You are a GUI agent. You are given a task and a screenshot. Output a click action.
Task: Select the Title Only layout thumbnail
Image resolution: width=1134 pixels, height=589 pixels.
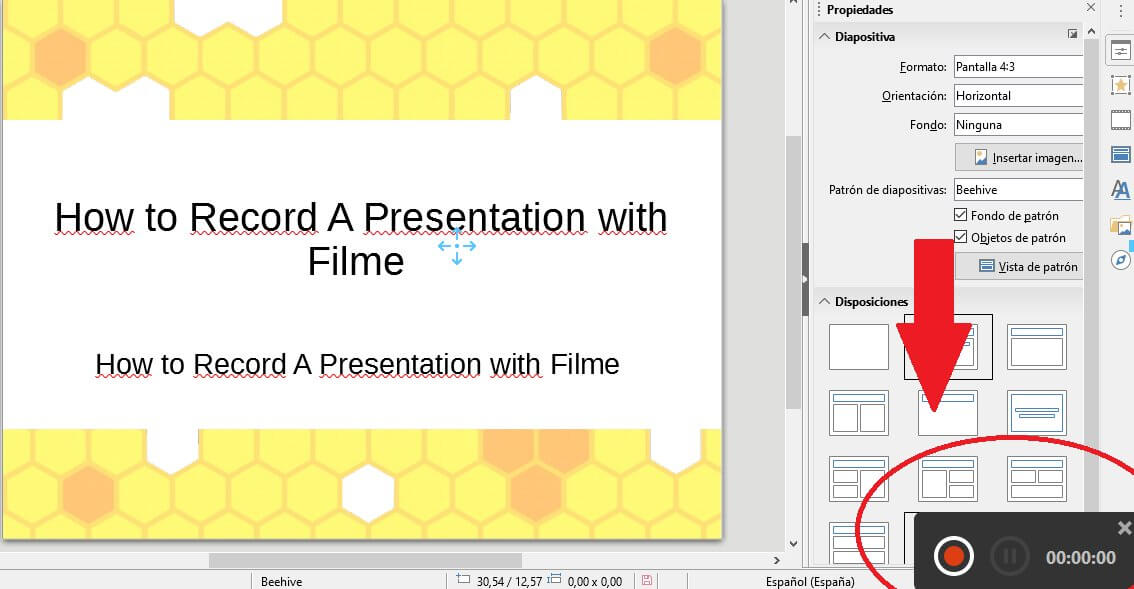pyautogui.click(x=947, y=413)
